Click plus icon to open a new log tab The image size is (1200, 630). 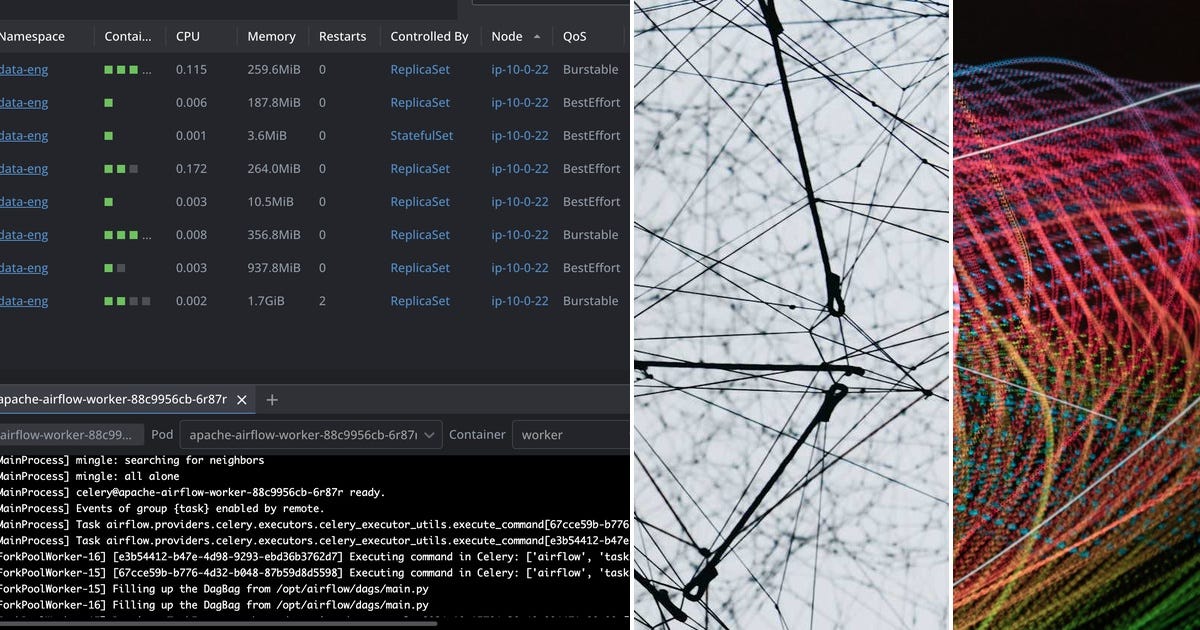tap(272, 399)
